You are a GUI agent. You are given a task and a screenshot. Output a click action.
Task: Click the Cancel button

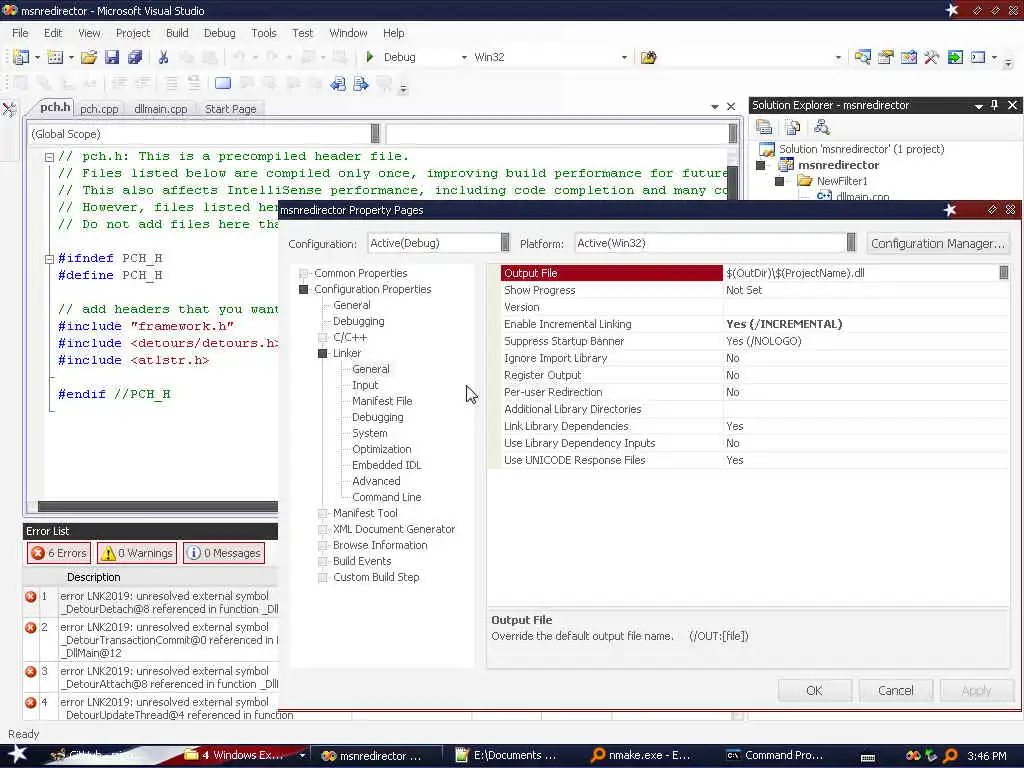click(895, 690)
